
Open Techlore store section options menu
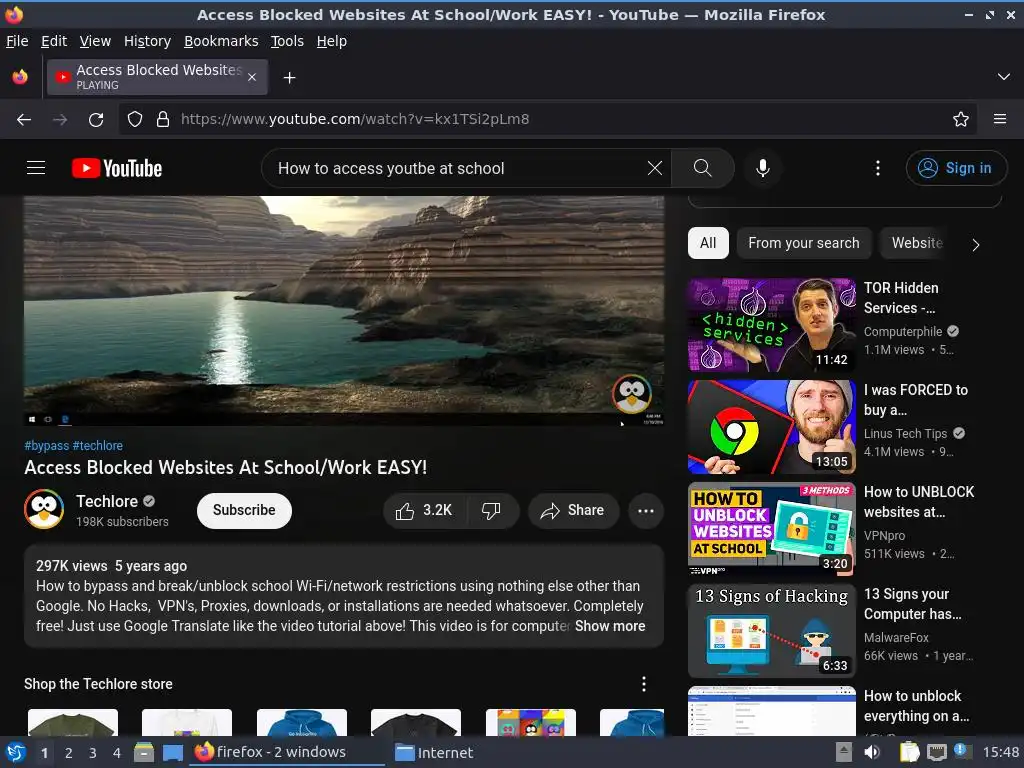point(644,684)
